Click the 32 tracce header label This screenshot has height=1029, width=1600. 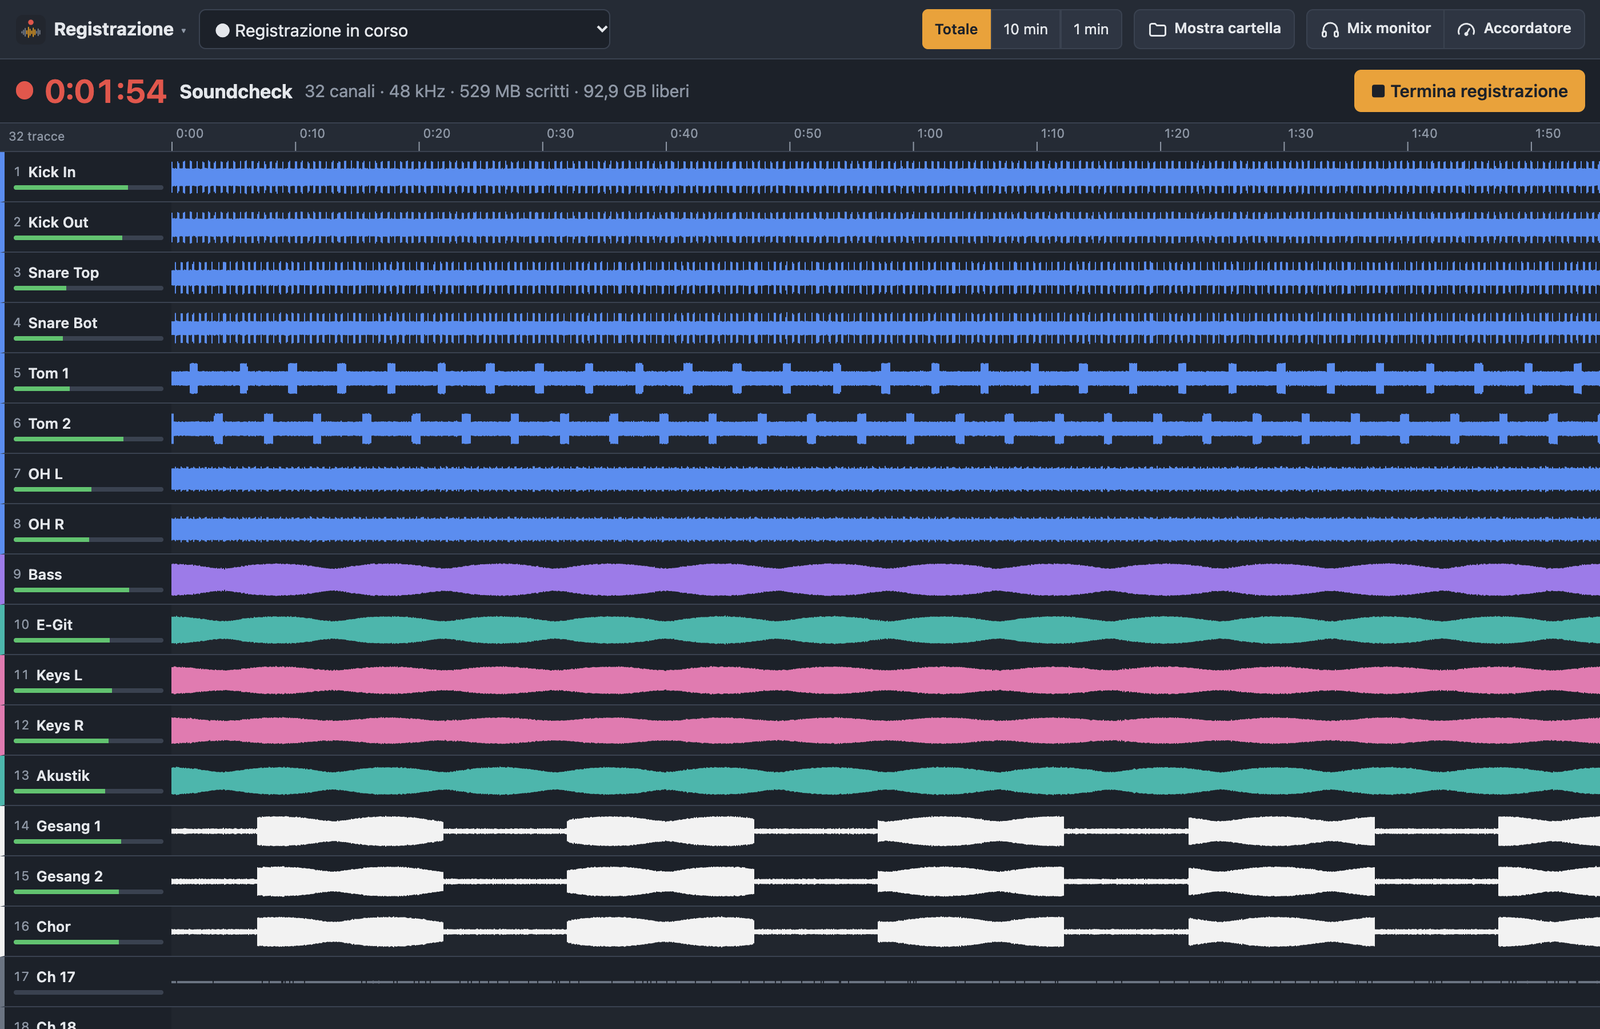37,136
